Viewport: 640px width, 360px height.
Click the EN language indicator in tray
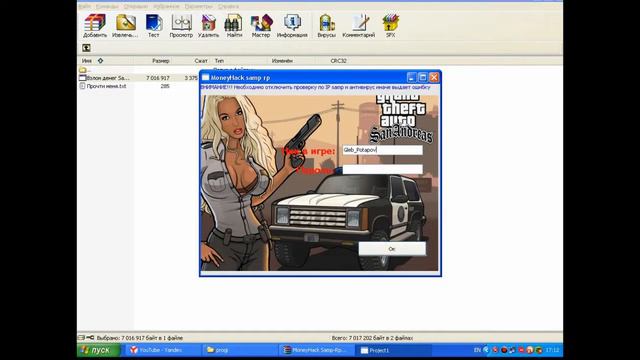pos(477,350)
